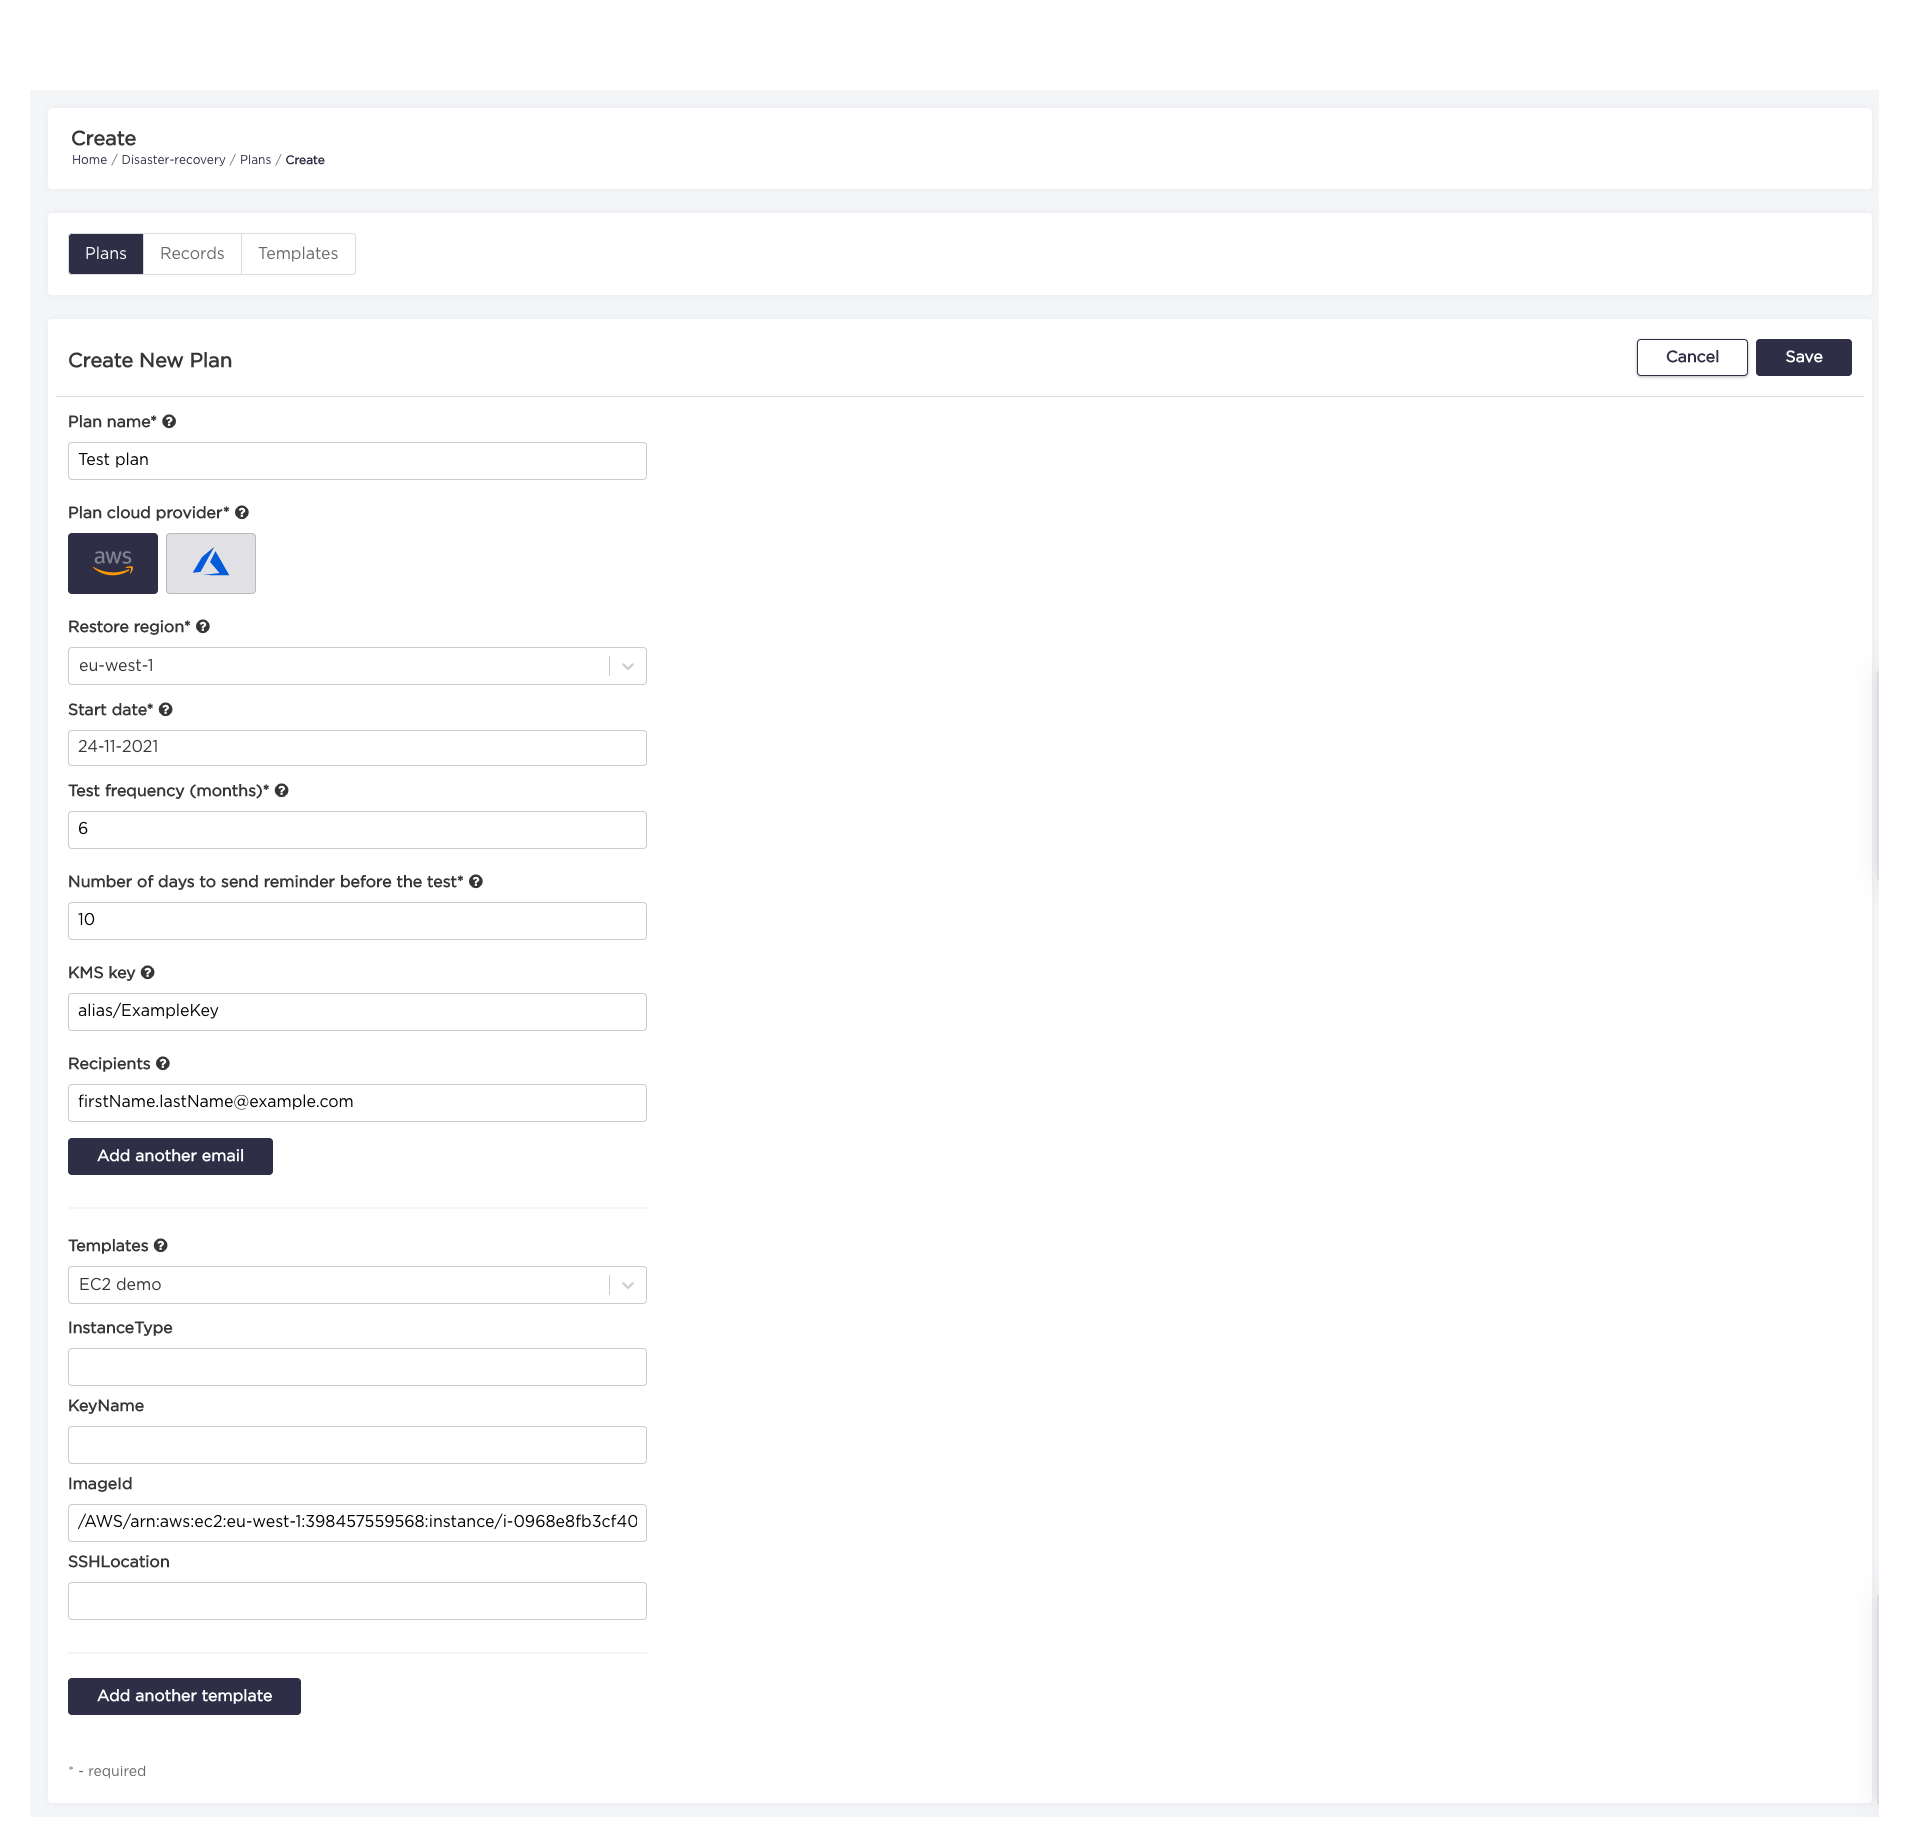Screen dimensions: 1920x1827
Task: Open help tooltip for Templates section
Action: click(159, 1245)
